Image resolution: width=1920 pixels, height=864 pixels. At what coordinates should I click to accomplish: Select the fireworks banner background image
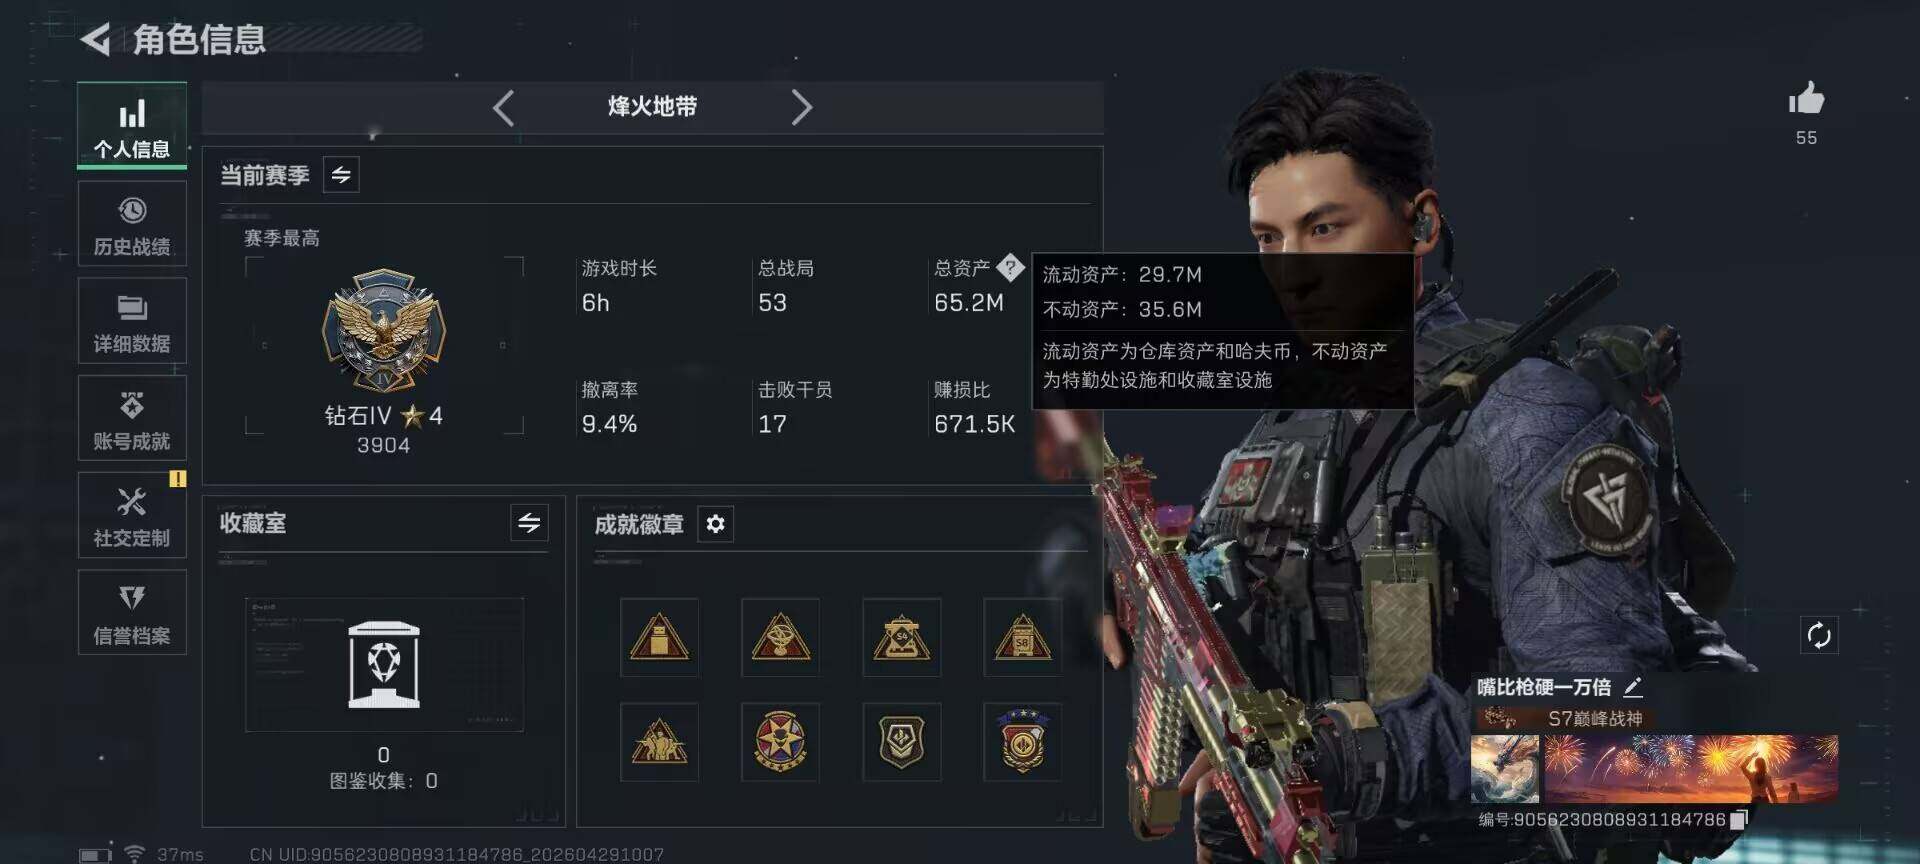(1691, 769)
